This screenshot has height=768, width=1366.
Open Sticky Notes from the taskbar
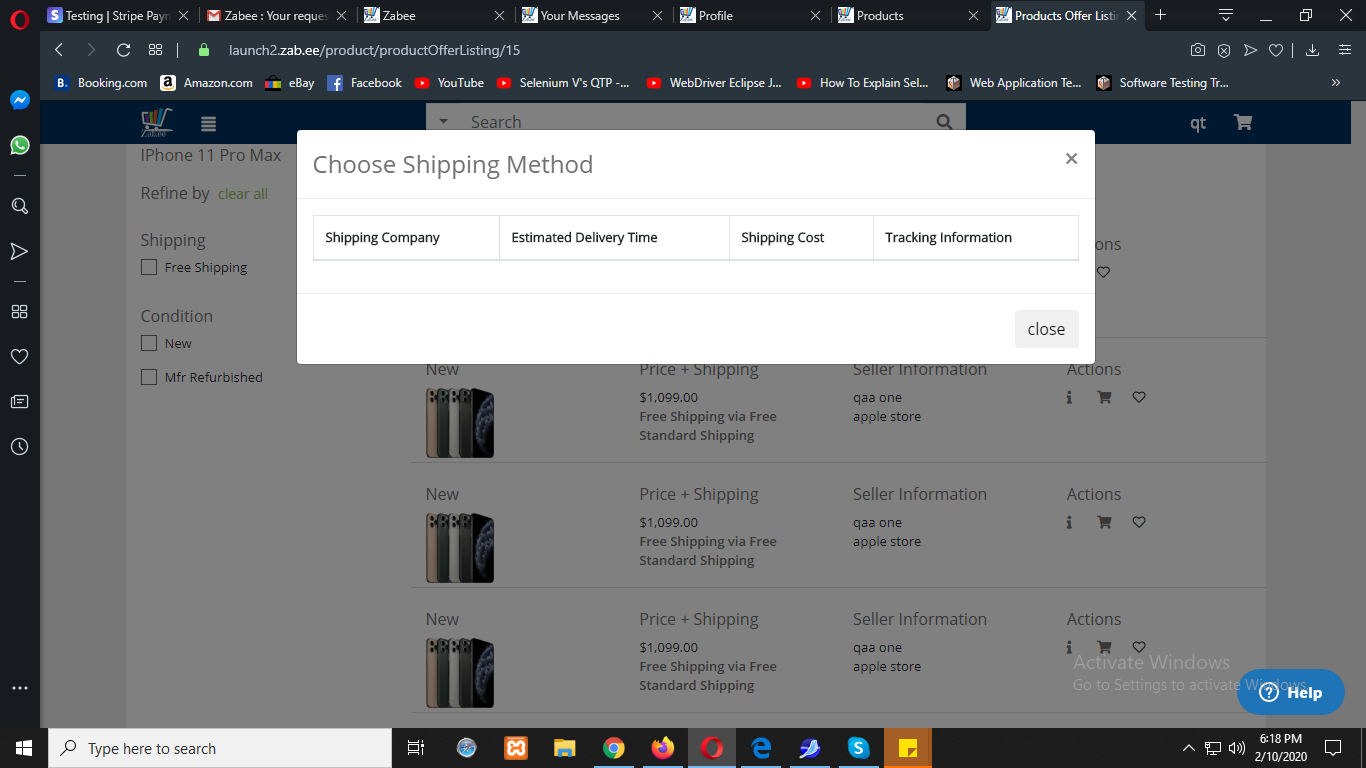[x=908, y=747]
